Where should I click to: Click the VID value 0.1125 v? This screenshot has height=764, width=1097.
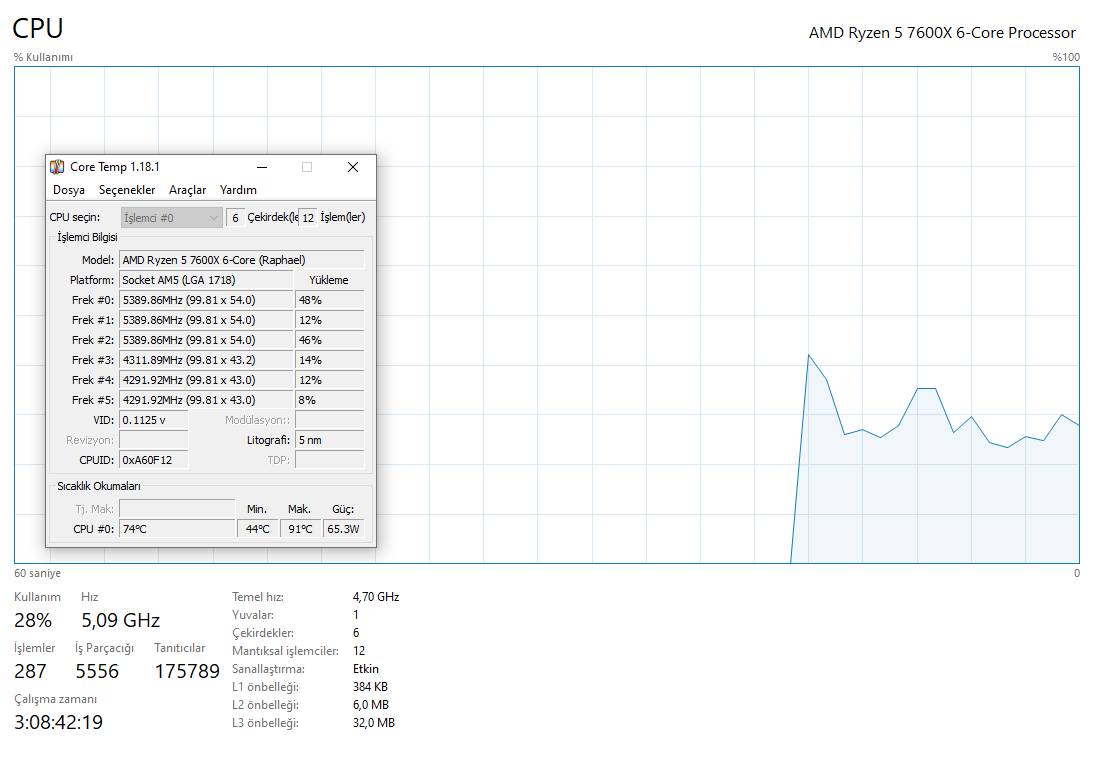pos(154,420)
